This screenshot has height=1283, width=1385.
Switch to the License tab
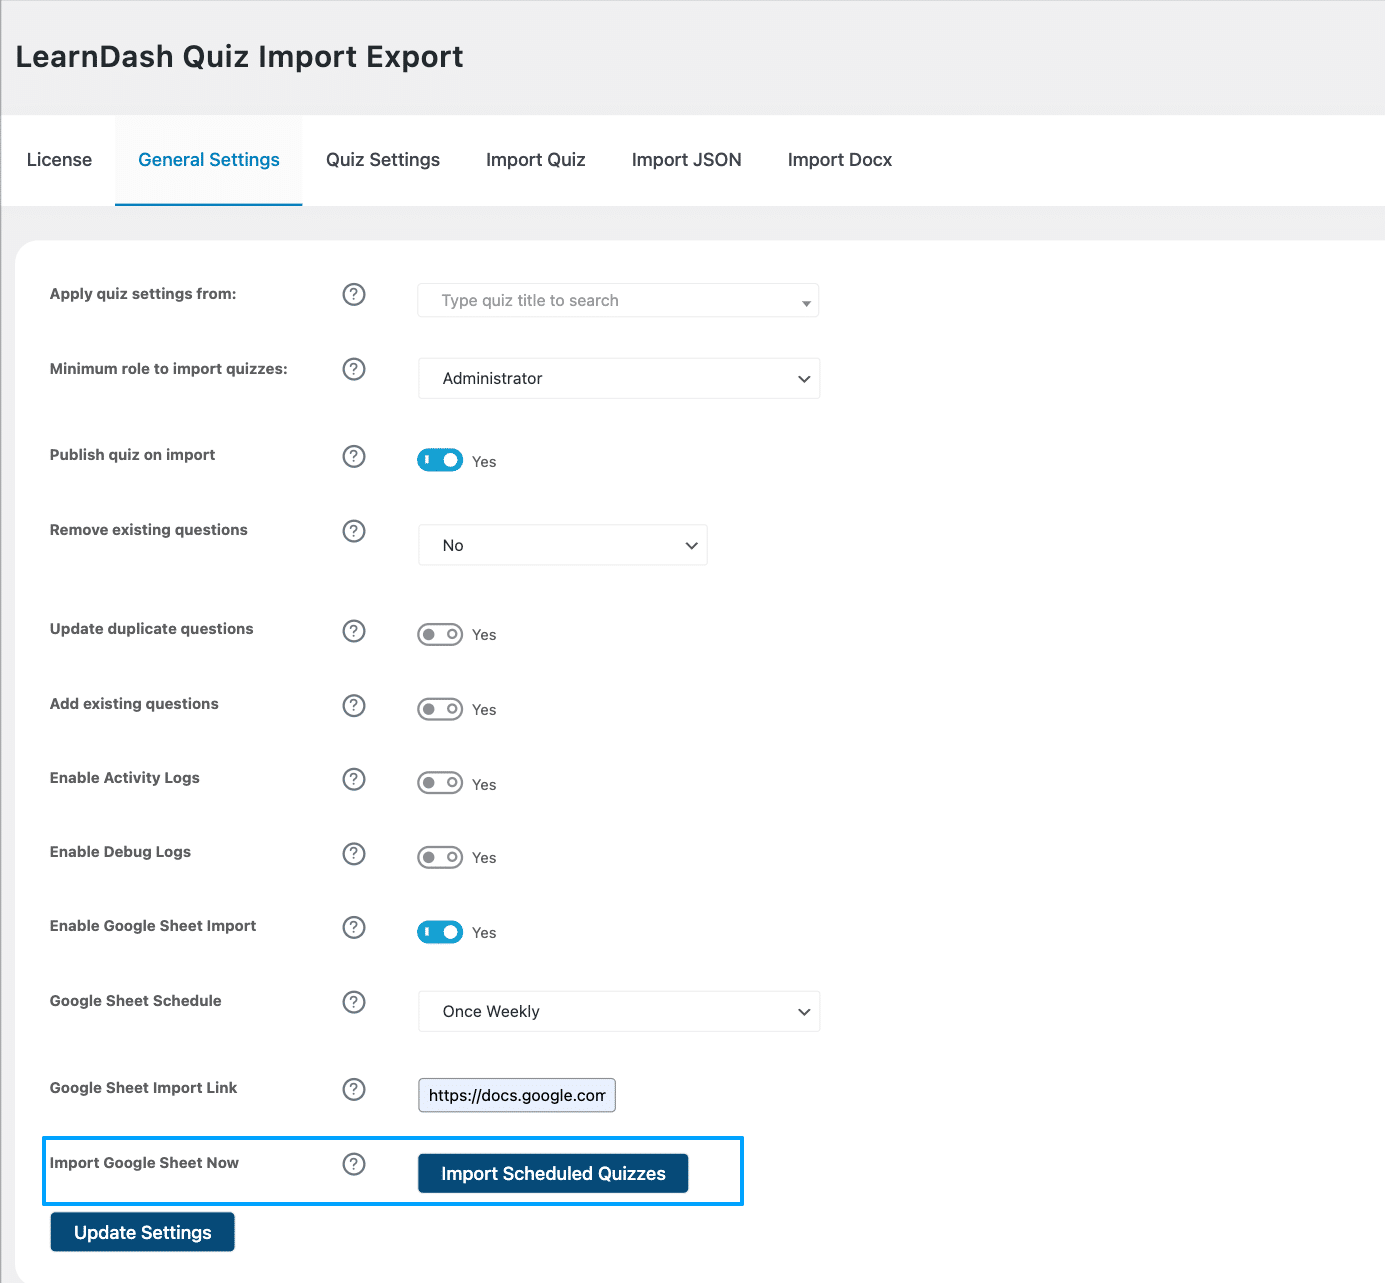point(59,160)
